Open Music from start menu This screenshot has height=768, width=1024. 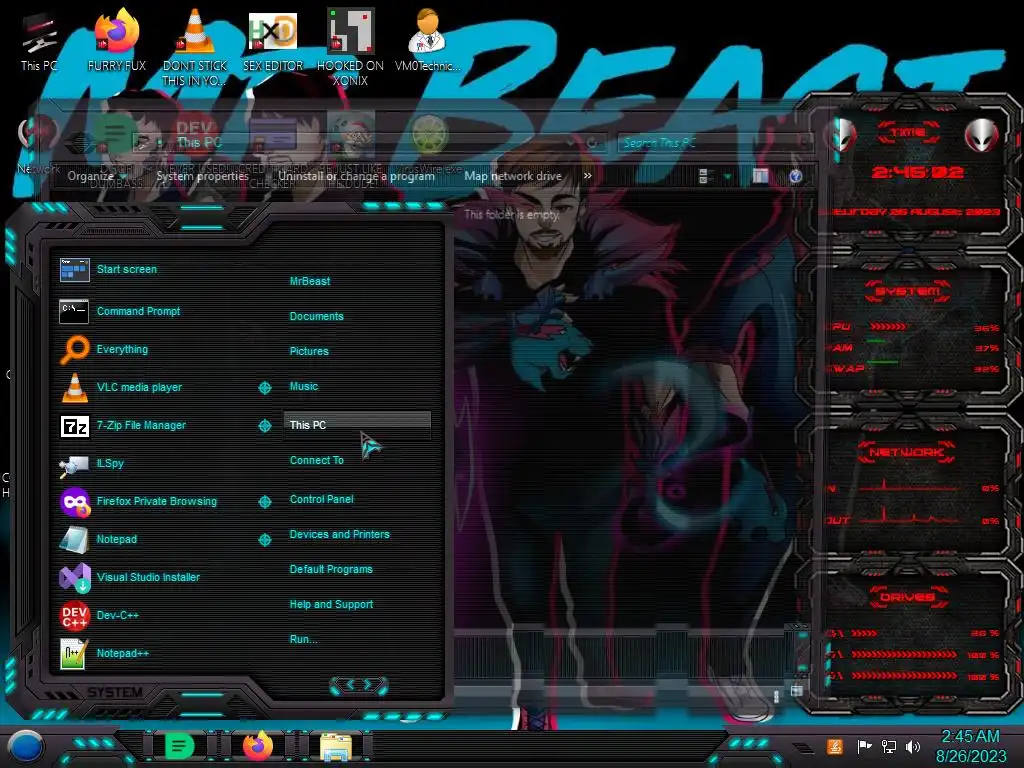click(x=304, y=386)
